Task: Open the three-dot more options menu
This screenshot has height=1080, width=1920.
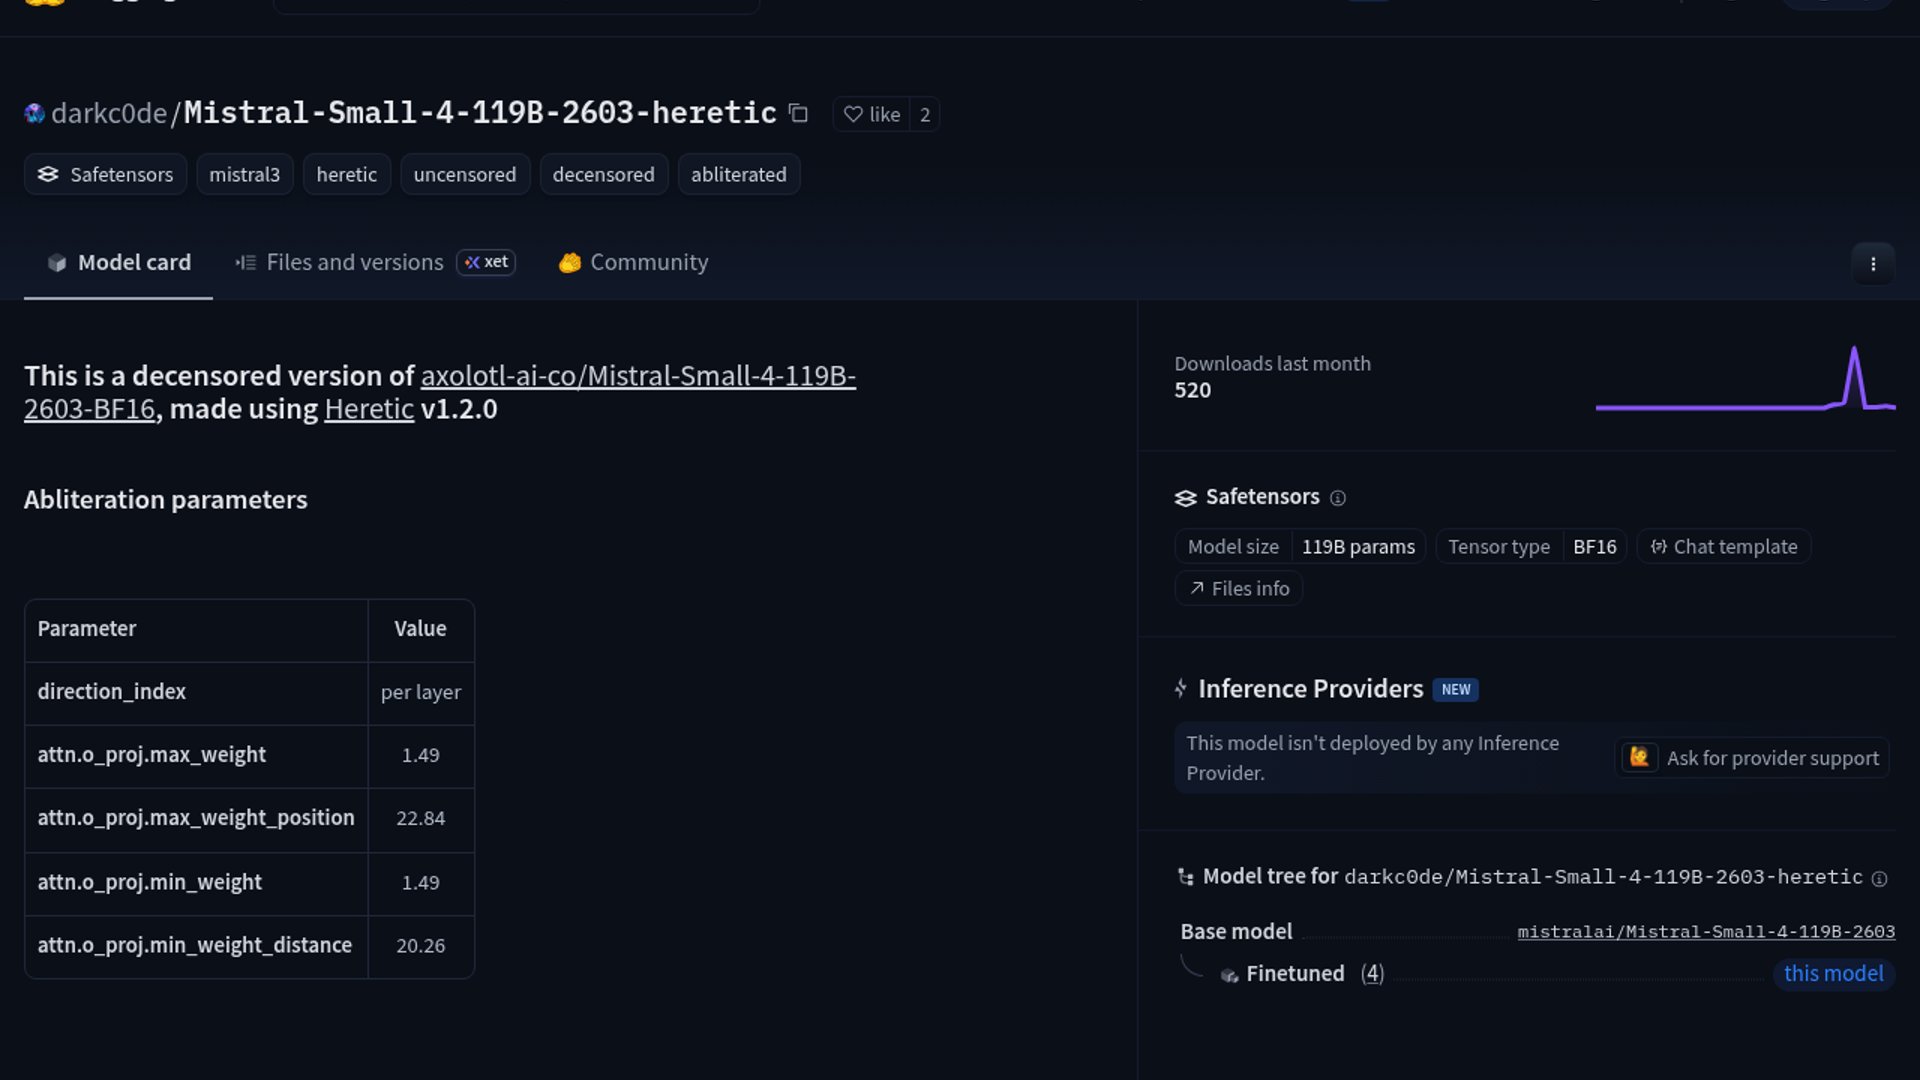Action: point(1873,264)
